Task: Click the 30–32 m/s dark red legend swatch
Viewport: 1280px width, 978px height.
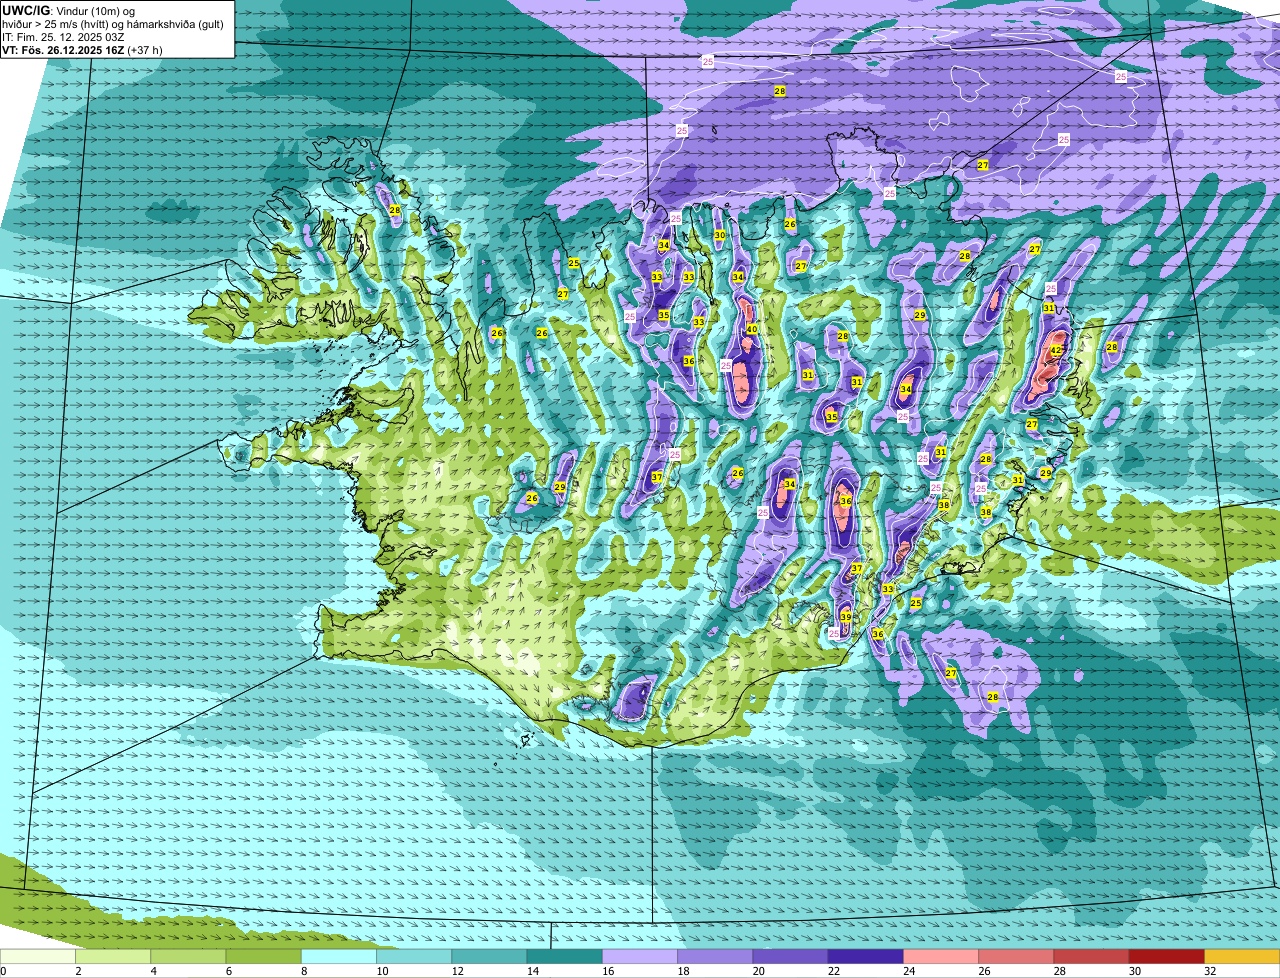Action: pyautogui.click(x=1167, y=957)
